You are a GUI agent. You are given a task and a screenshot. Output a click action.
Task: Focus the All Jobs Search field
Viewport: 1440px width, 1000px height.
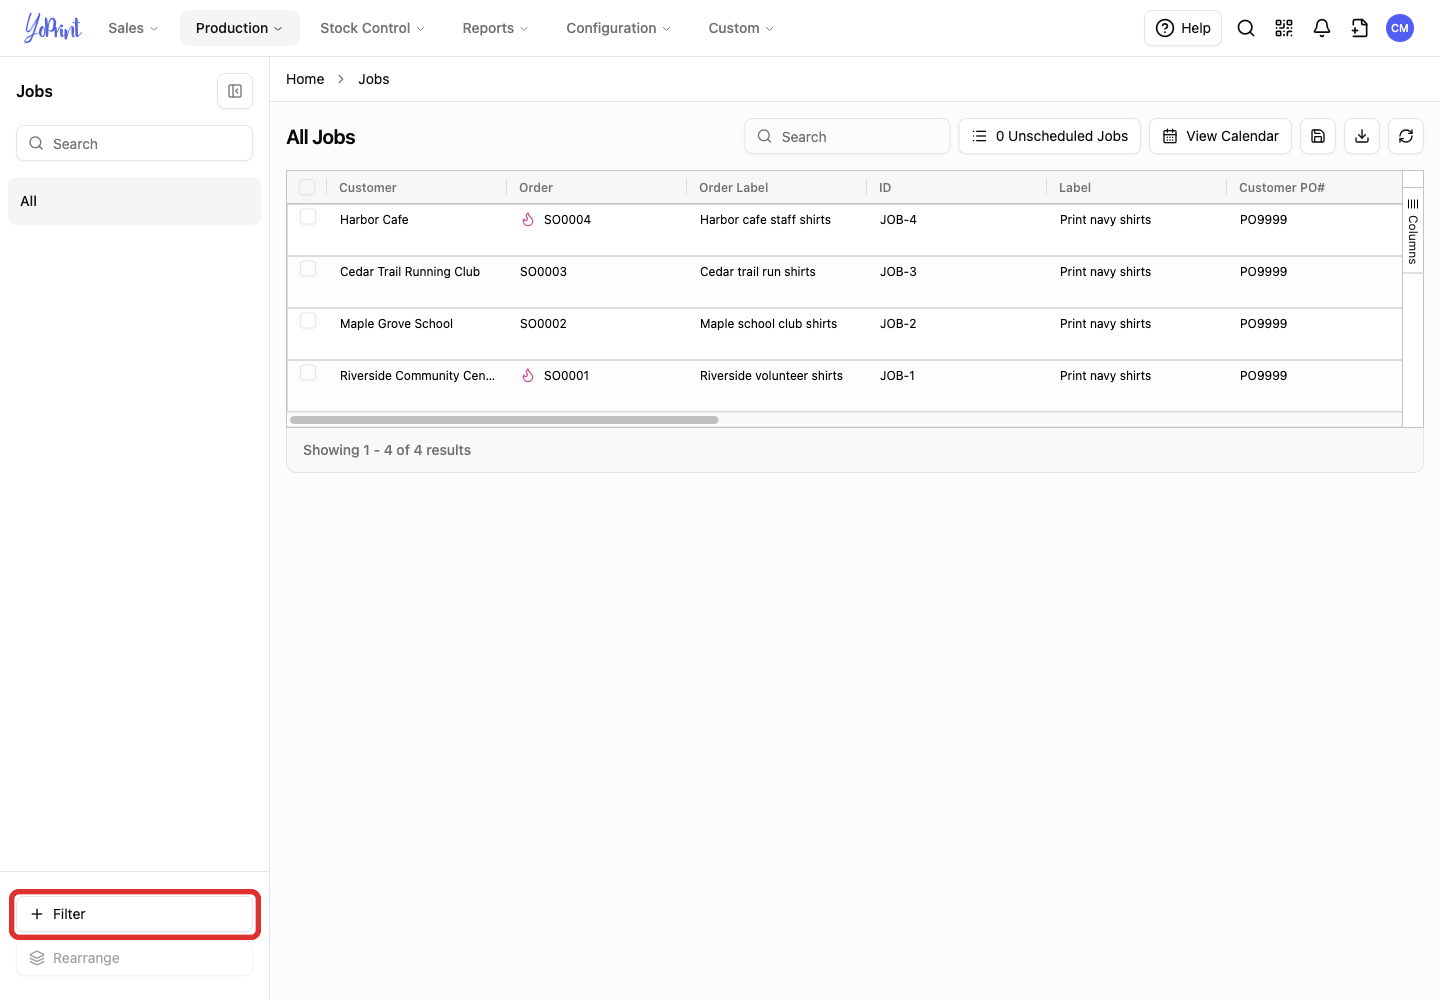(x=847, y=136)
